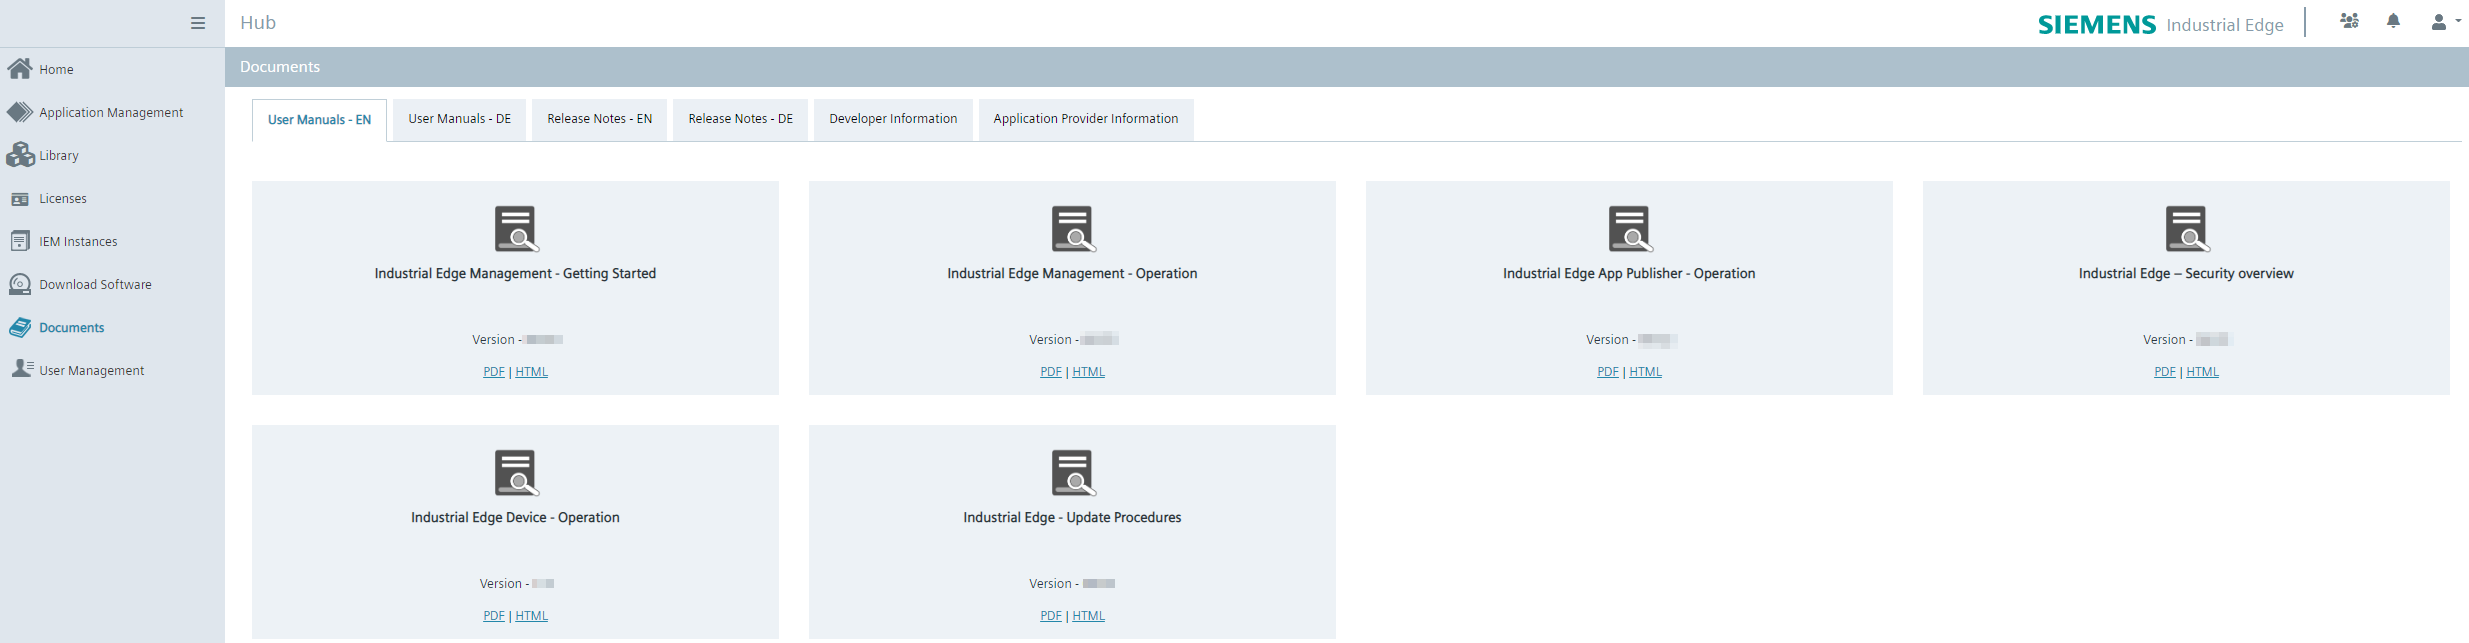Collapse sidebar with hamburger menu icon
The width and height of the screenshot is (2469, 643).
click(198, 23)
